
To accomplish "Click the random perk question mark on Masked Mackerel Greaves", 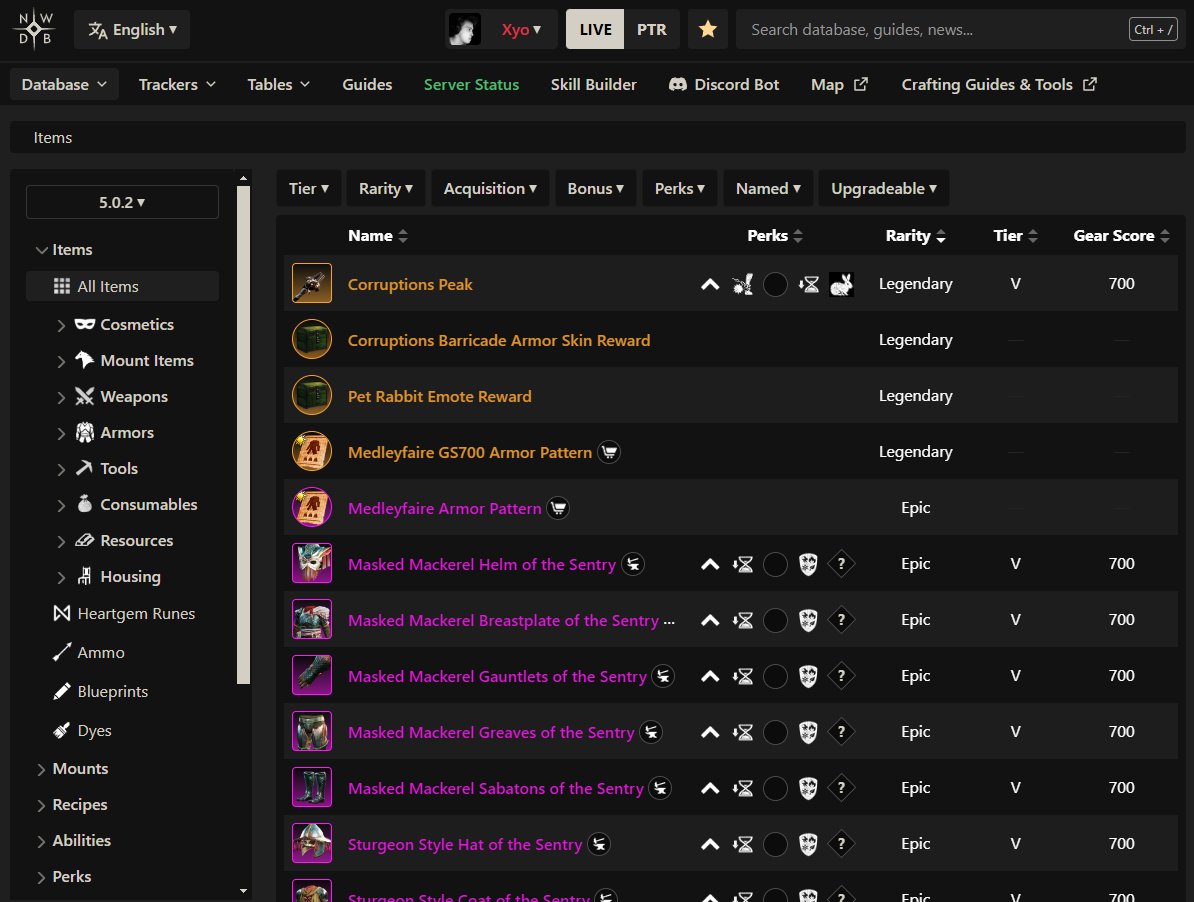I will [841, 732].
